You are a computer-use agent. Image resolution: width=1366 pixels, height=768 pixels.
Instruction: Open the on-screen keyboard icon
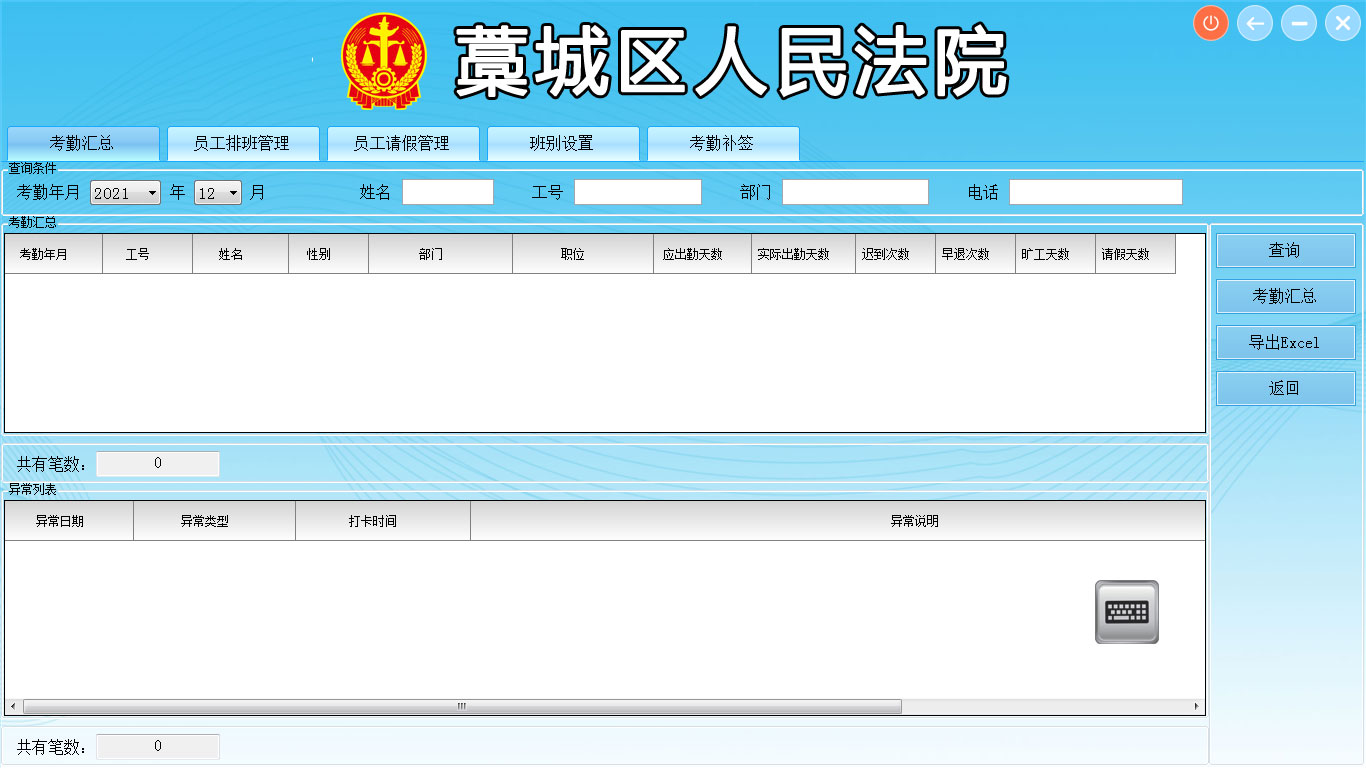coord(1126,611)
